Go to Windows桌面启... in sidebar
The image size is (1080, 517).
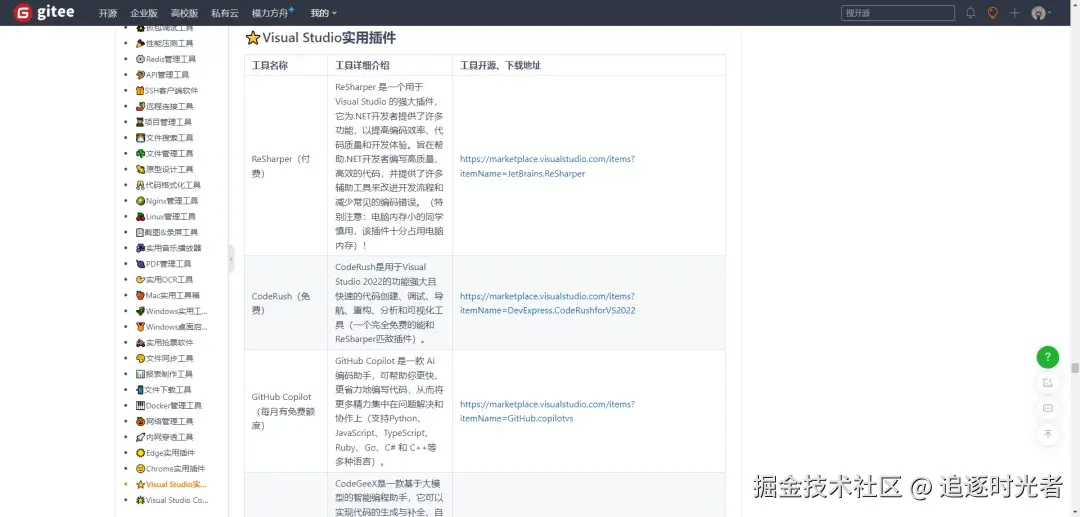(172, 327)
